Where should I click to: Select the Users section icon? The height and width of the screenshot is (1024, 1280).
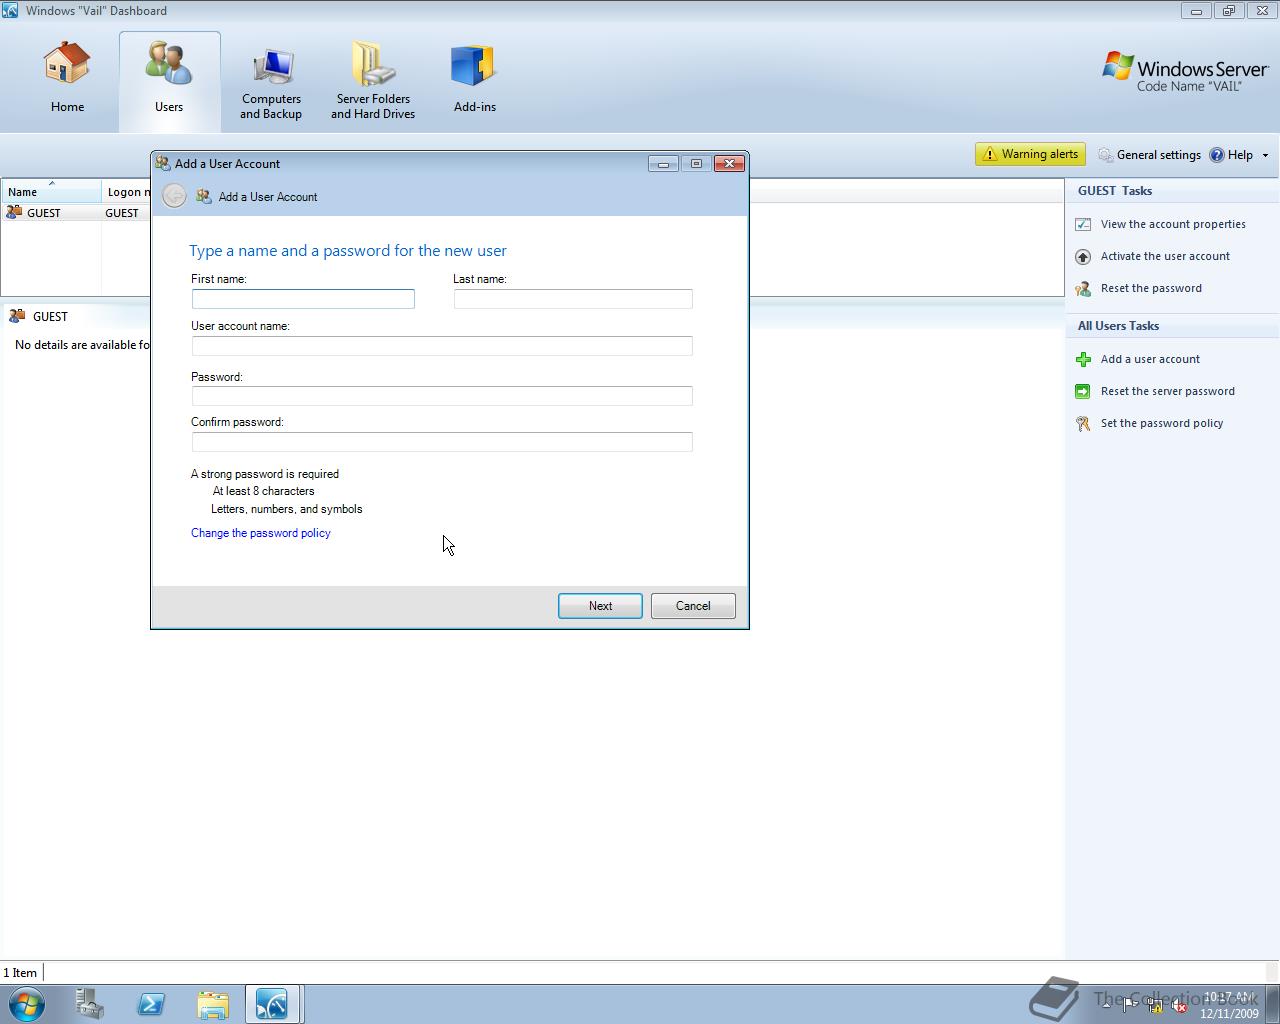point(169,62)
